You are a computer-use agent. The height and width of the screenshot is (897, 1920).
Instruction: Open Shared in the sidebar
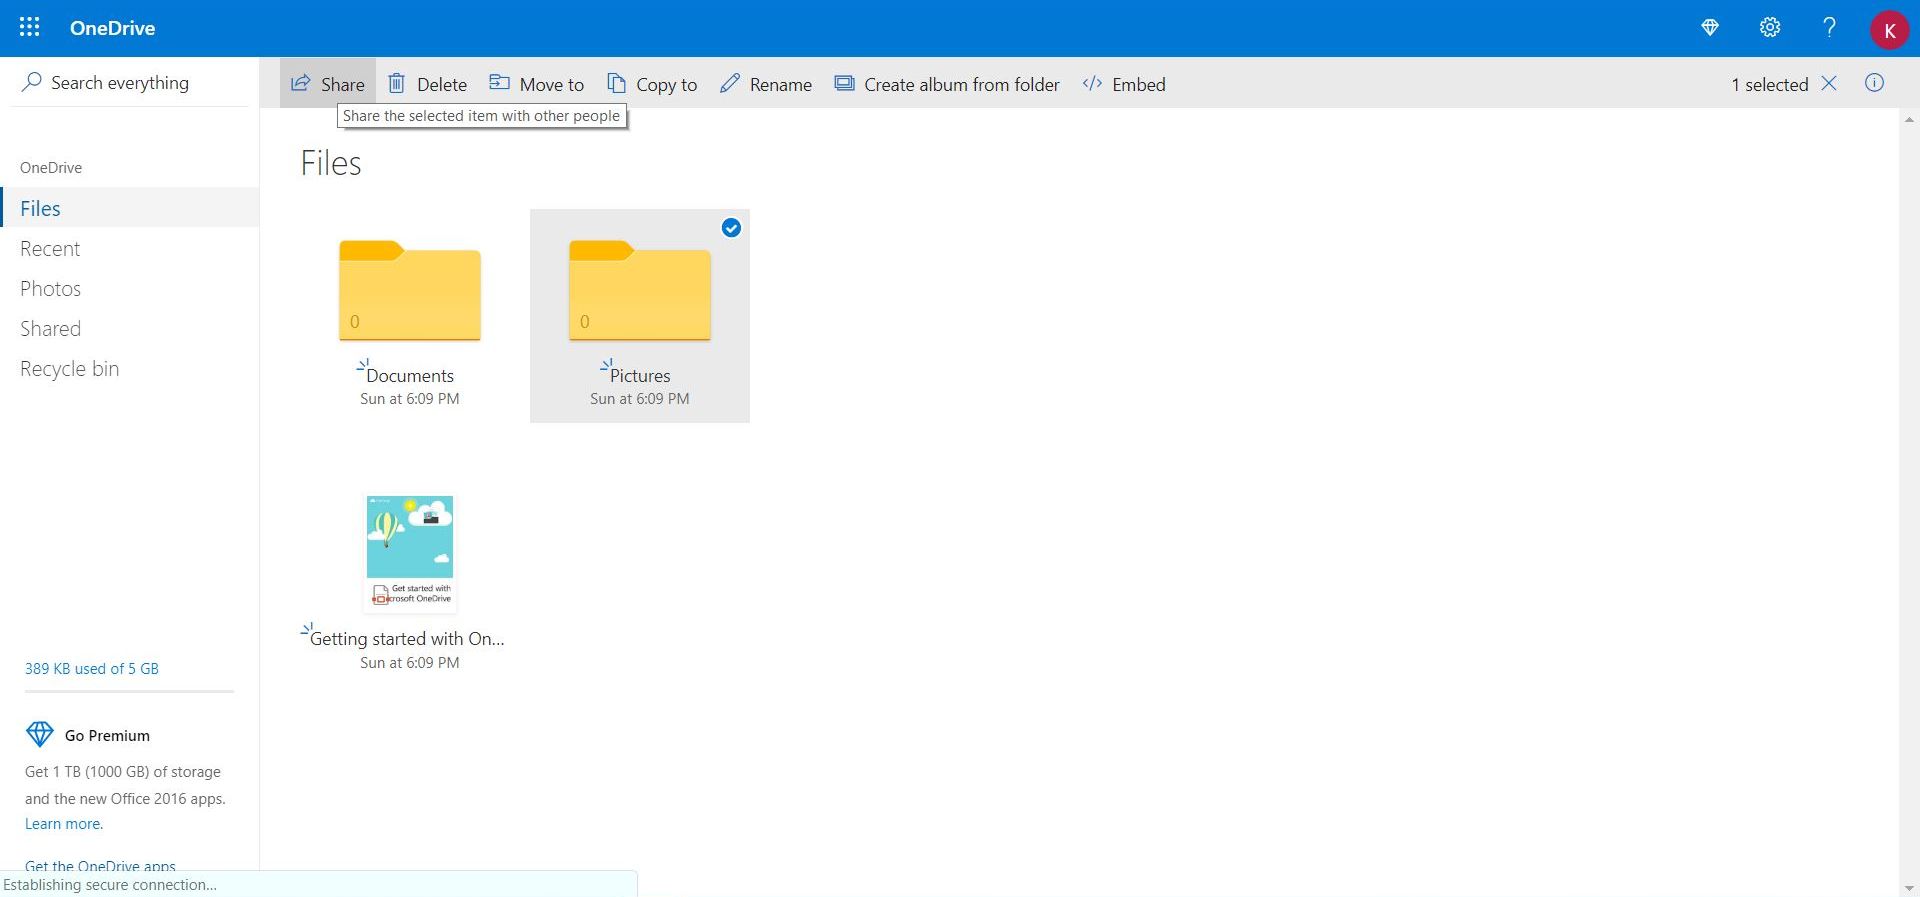(x=50, y=328)
